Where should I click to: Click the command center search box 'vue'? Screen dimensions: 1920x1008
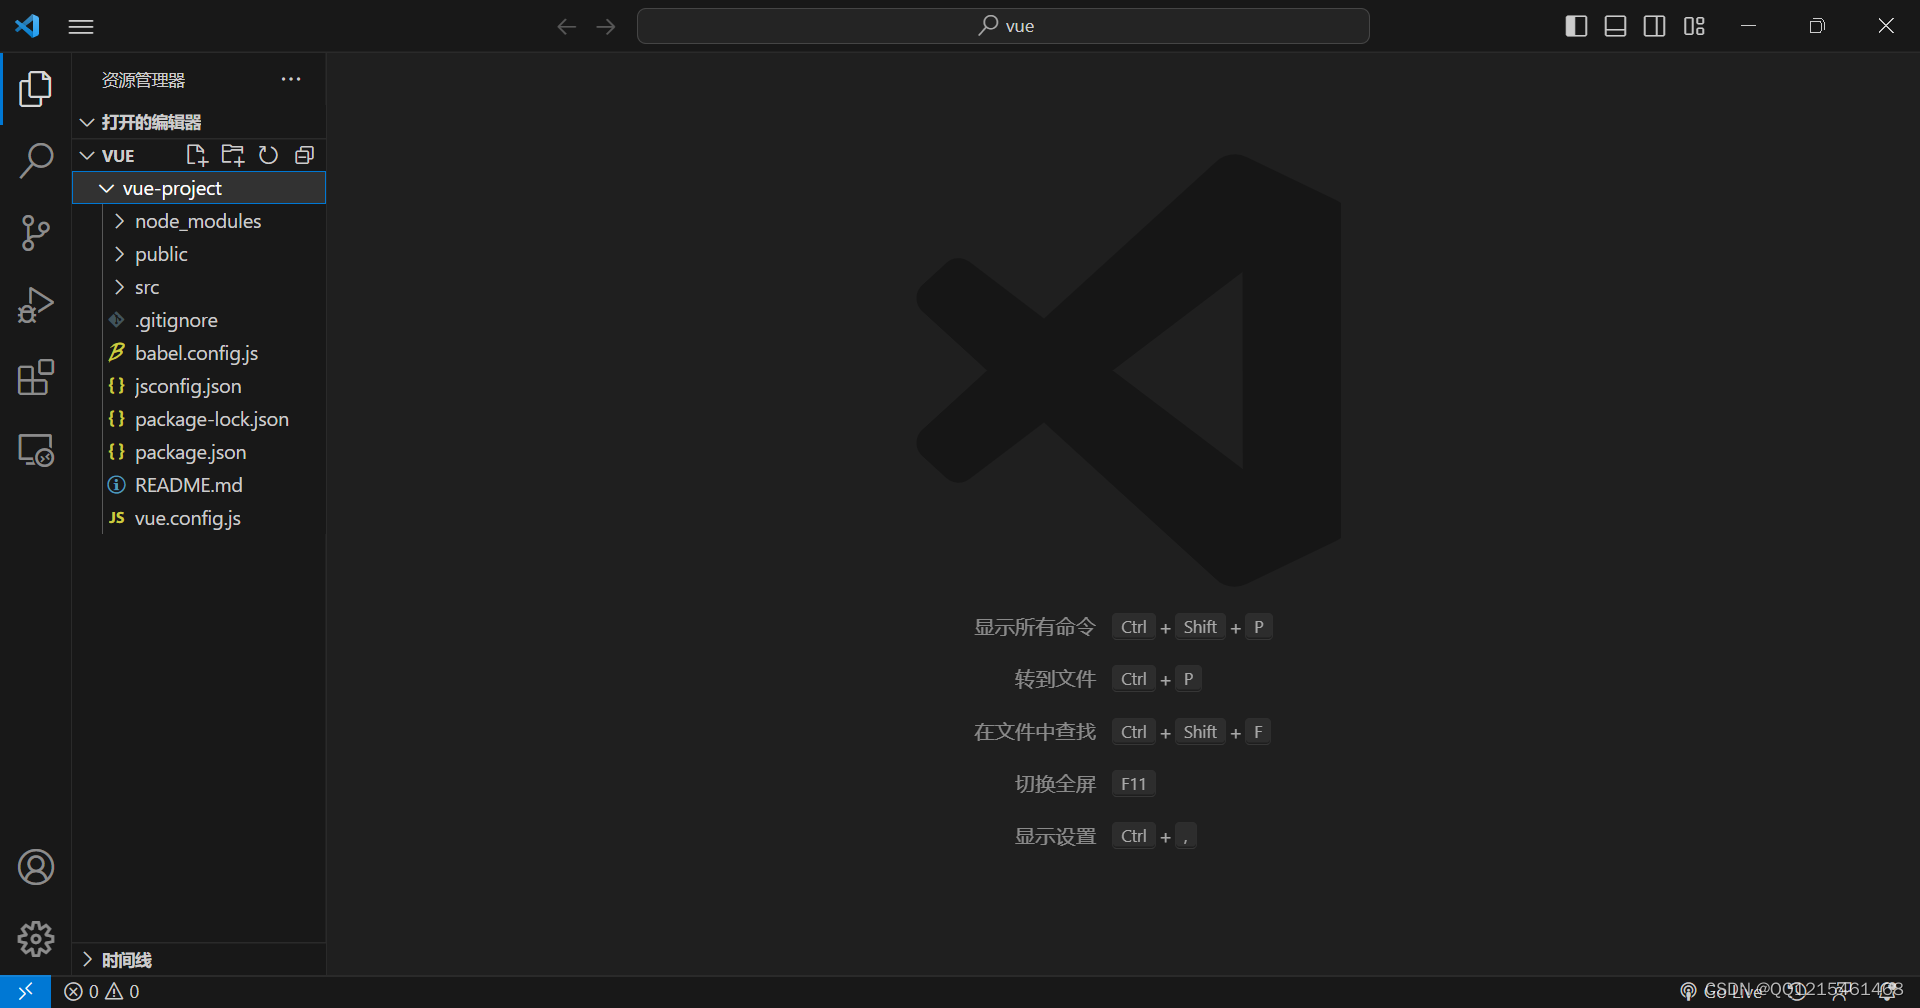coord(1003,26)
